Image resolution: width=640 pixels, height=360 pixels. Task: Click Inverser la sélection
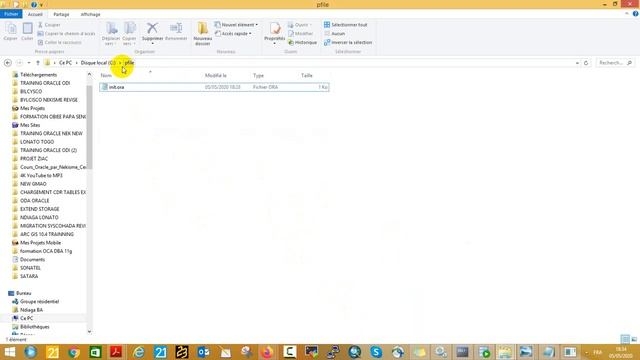point(348,42)
